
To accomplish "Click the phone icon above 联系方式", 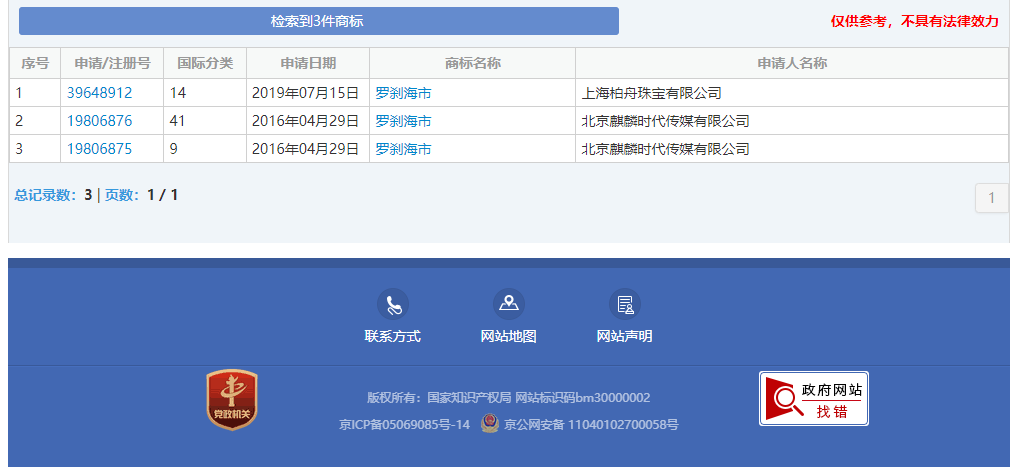I will (393, 304).
